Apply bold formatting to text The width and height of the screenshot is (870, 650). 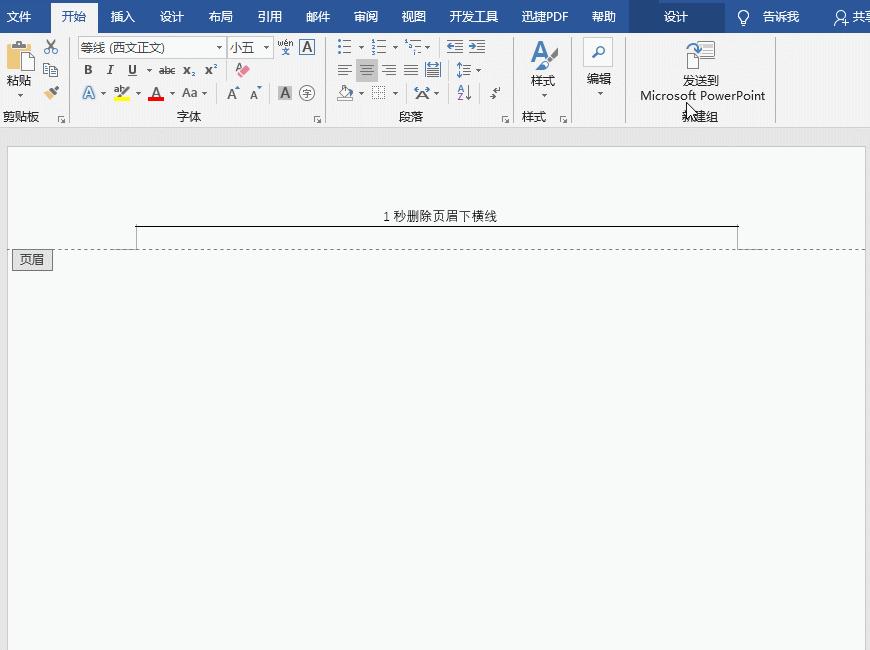88,70
